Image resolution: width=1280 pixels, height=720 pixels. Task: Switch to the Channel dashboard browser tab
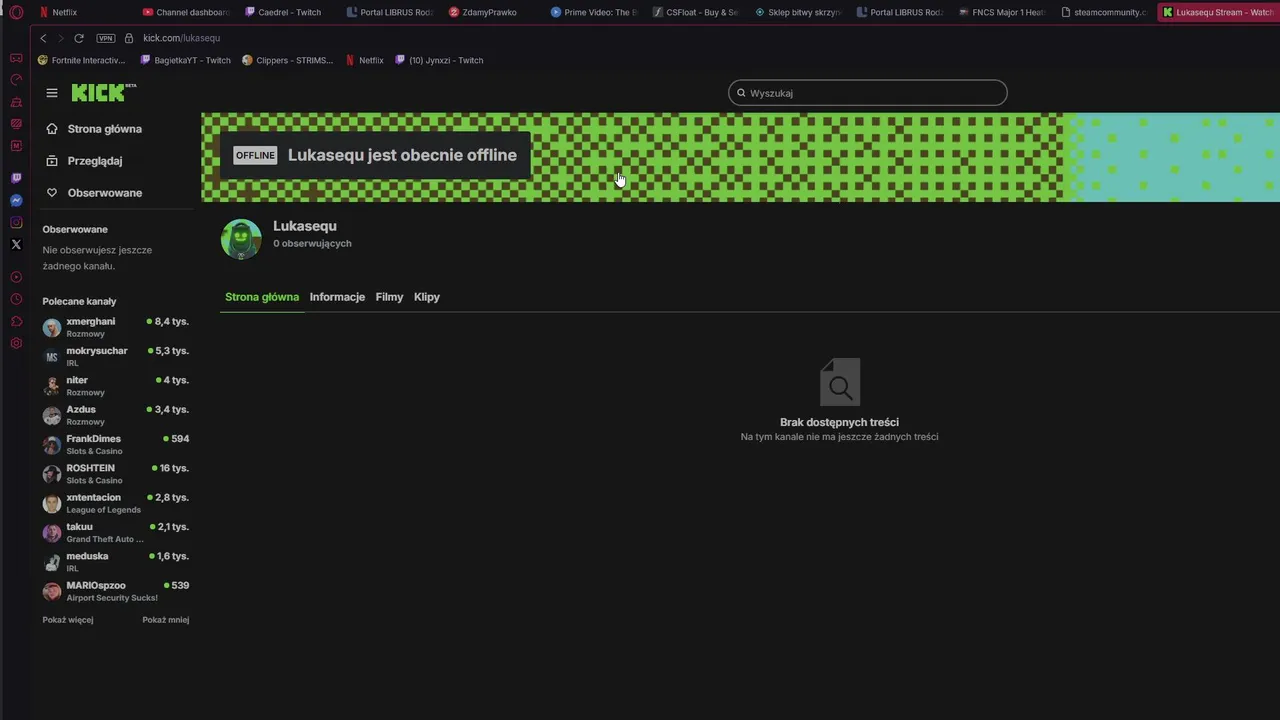(x=185, y=13)
